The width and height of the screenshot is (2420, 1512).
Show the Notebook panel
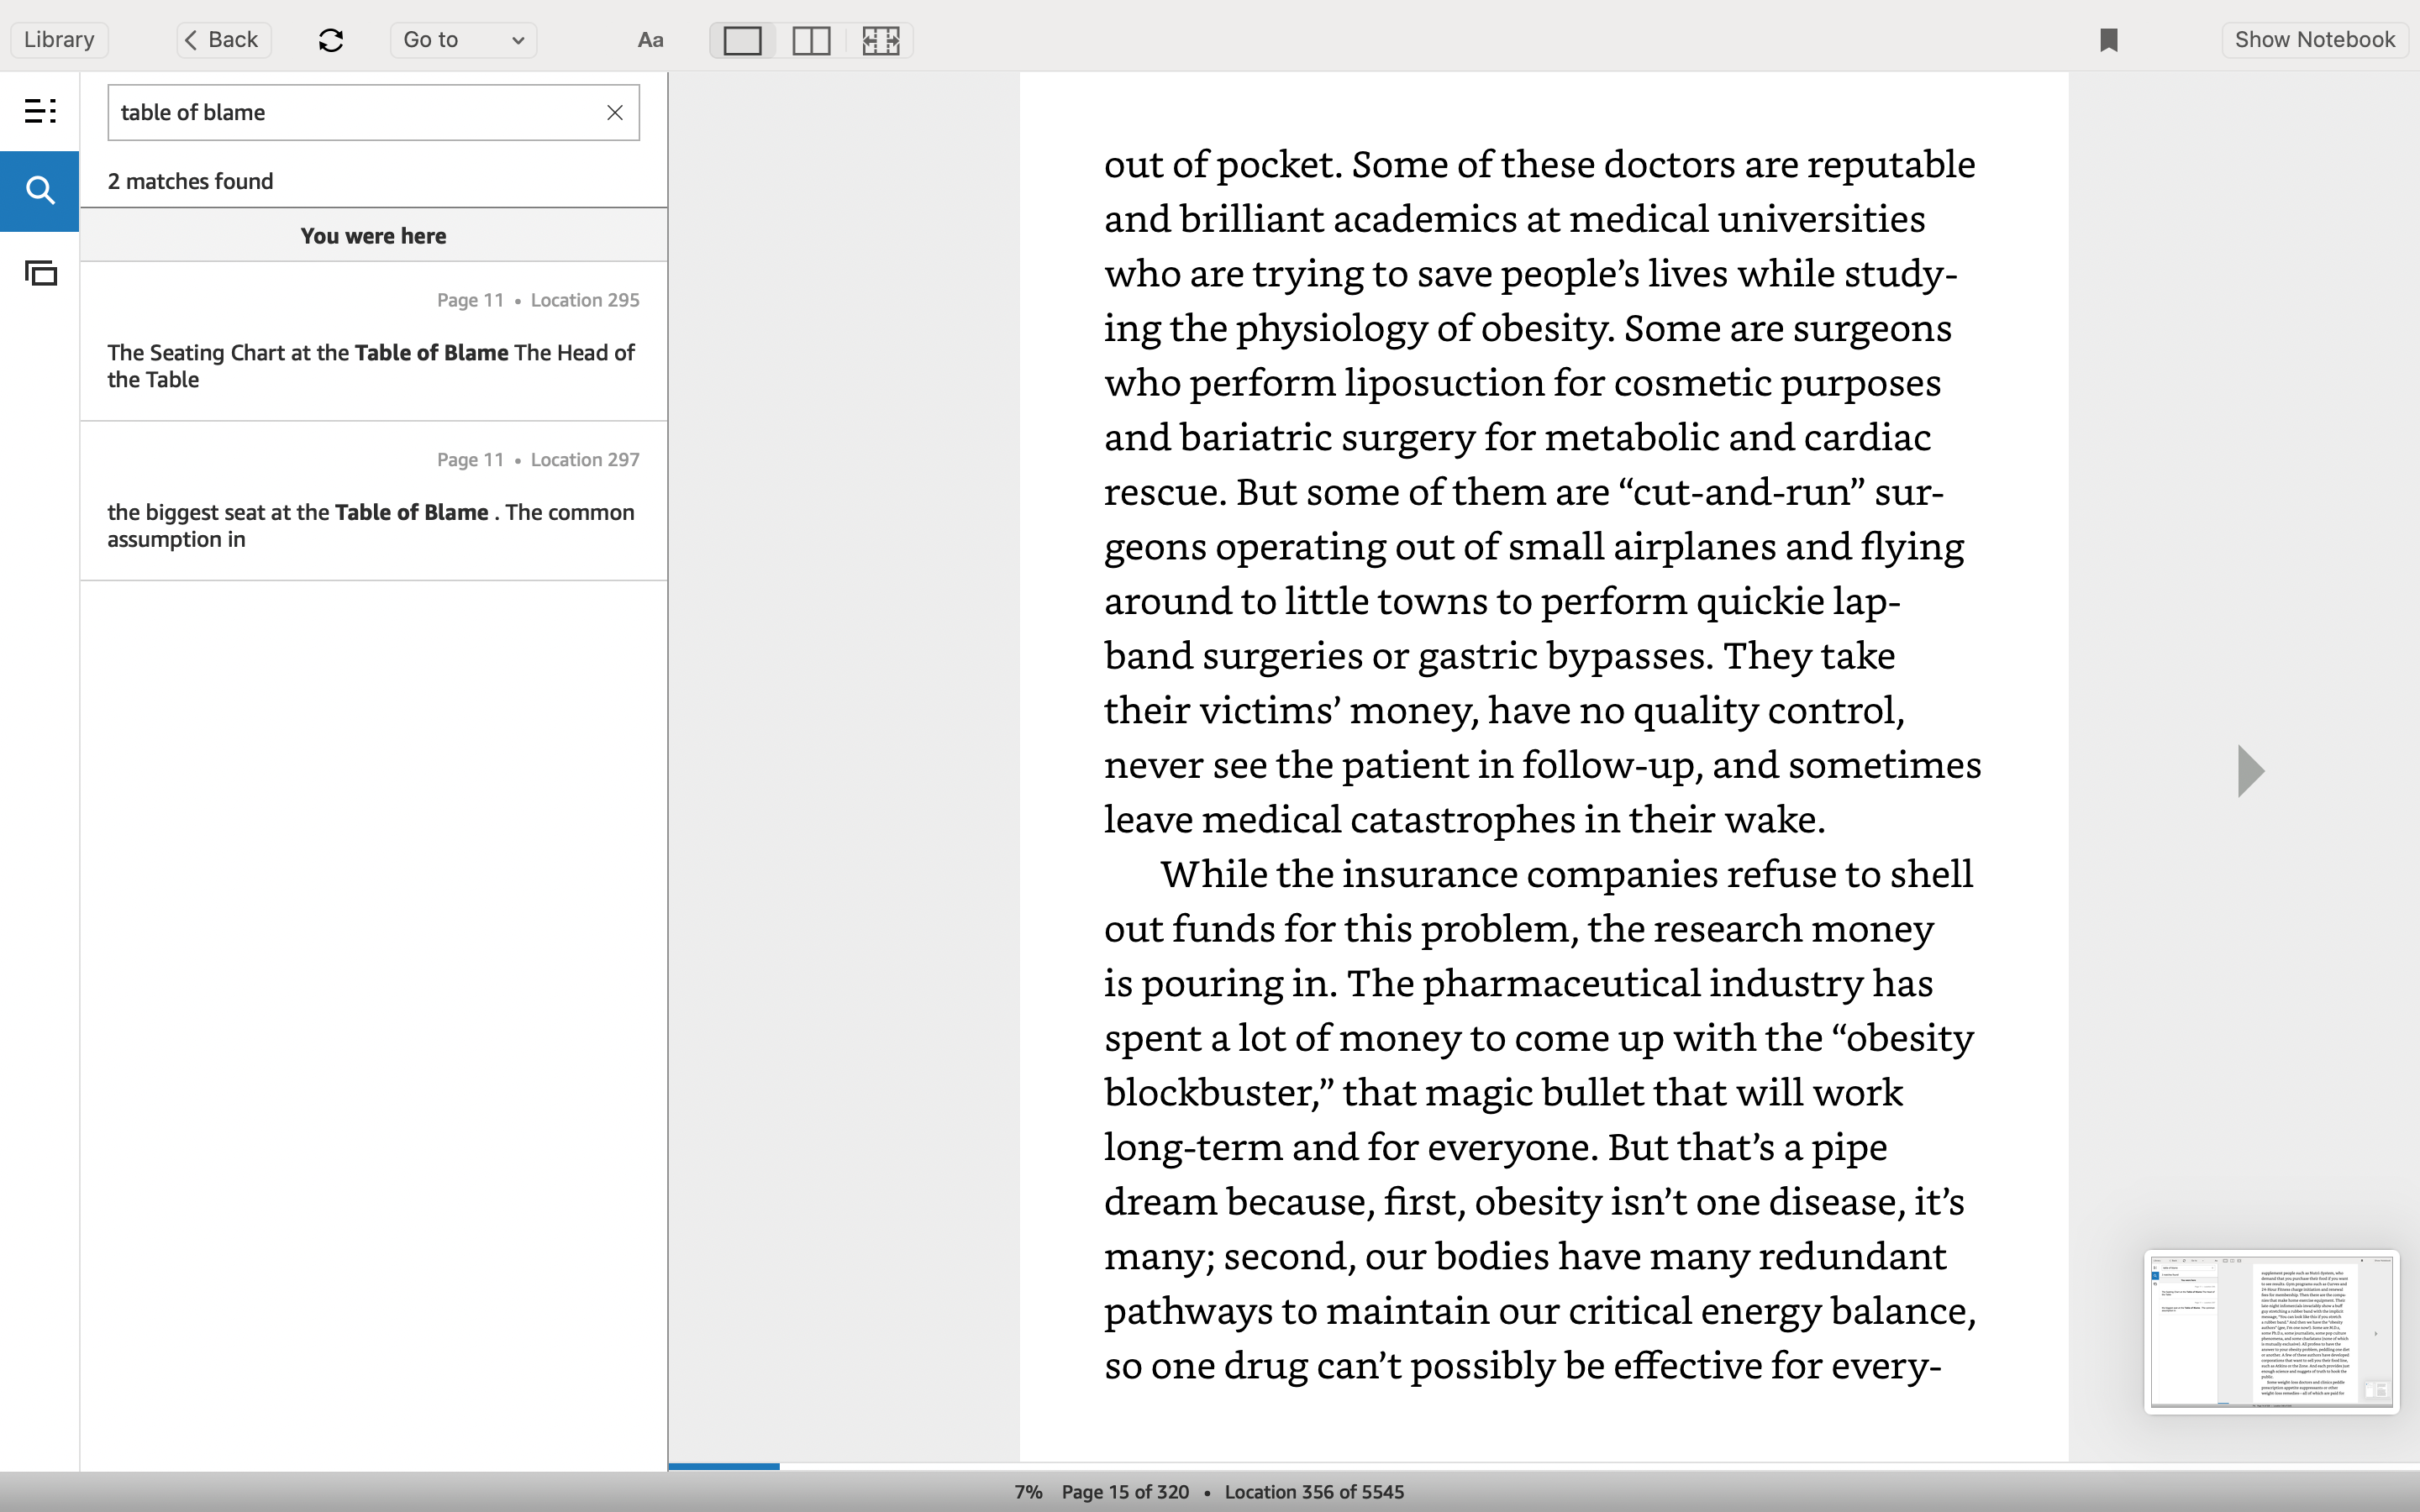pos(2314,40)
